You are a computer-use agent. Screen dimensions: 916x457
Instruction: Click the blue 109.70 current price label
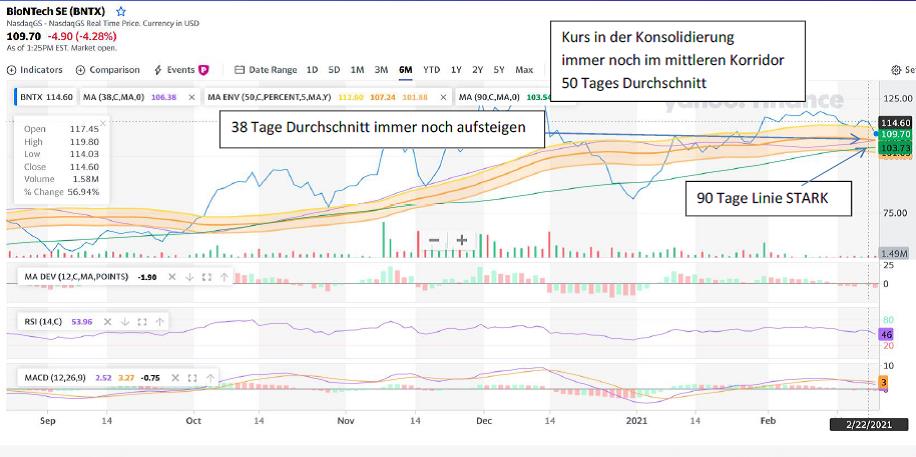tap(896, 134)
